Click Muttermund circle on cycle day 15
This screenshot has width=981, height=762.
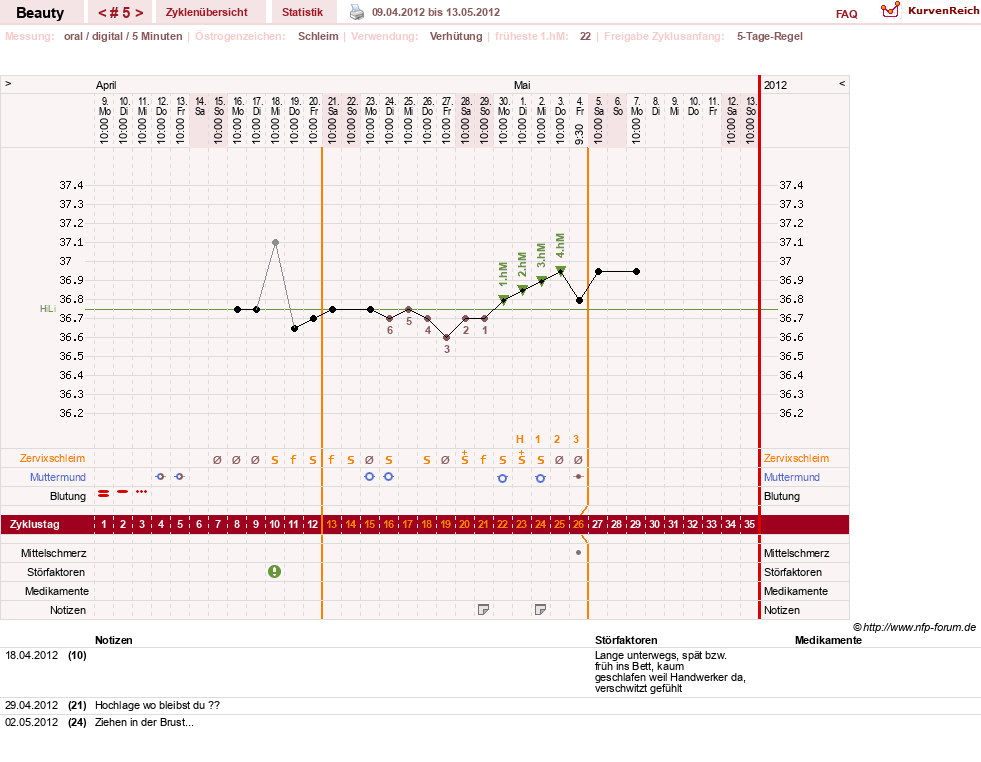[369, 477]
